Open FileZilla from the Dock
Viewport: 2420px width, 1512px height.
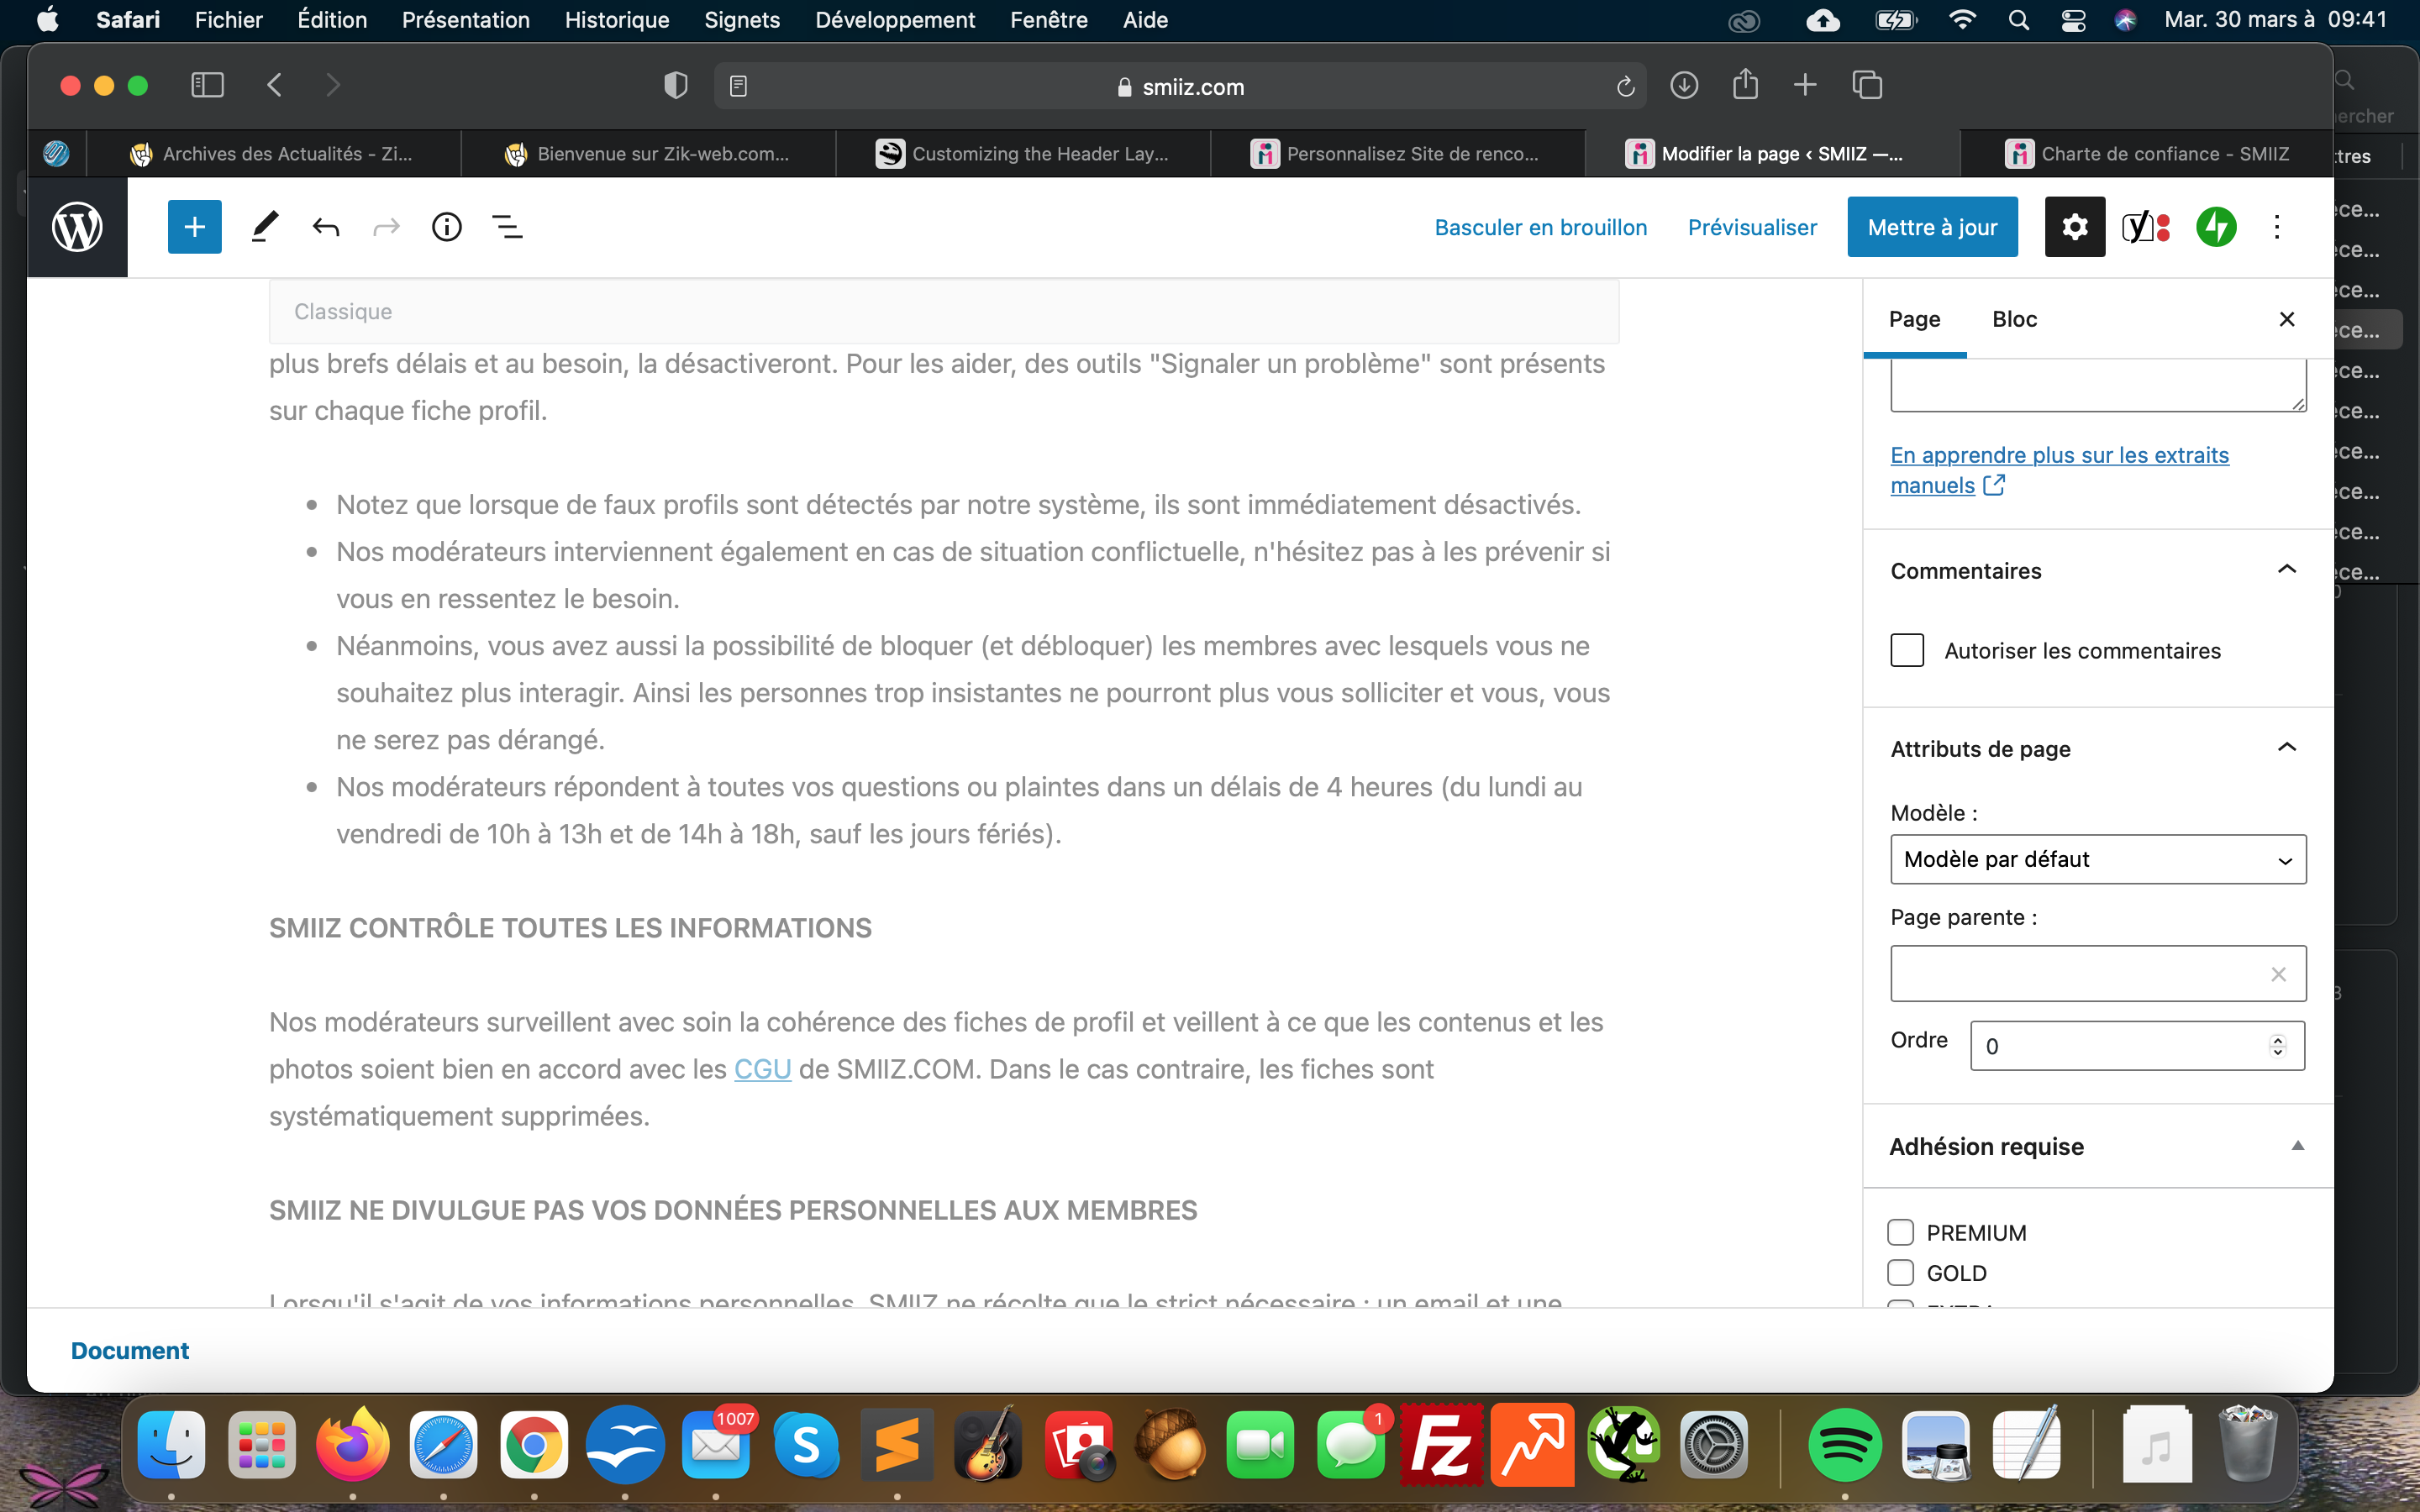pos(1441,1445)
